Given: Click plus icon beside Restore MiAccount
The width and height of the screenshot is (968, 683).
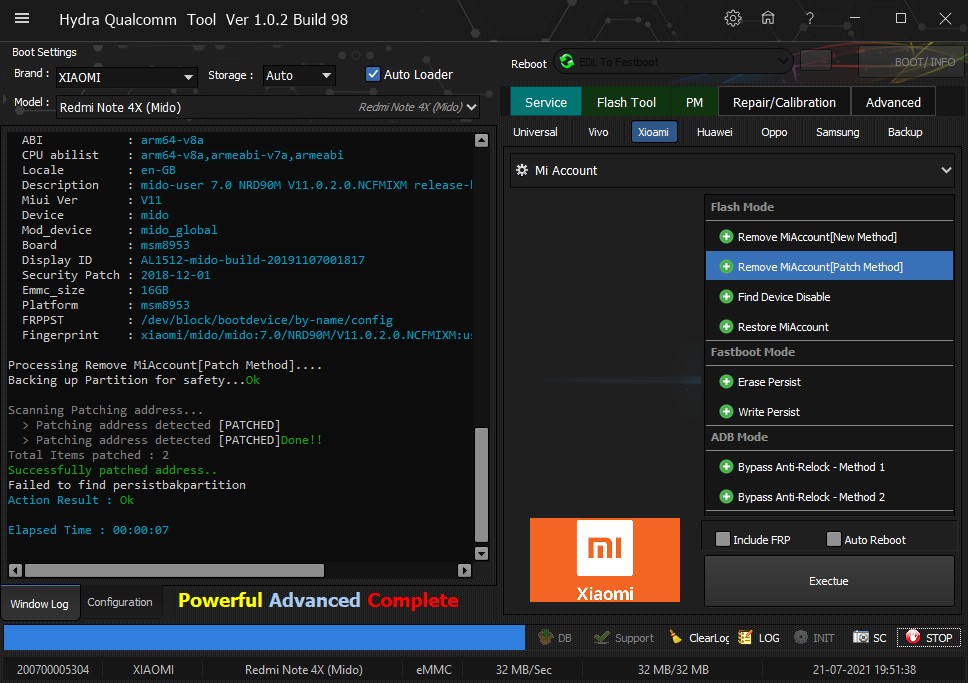Looking at the screenshot, I should pyautogui.click(x=726, y=327).
